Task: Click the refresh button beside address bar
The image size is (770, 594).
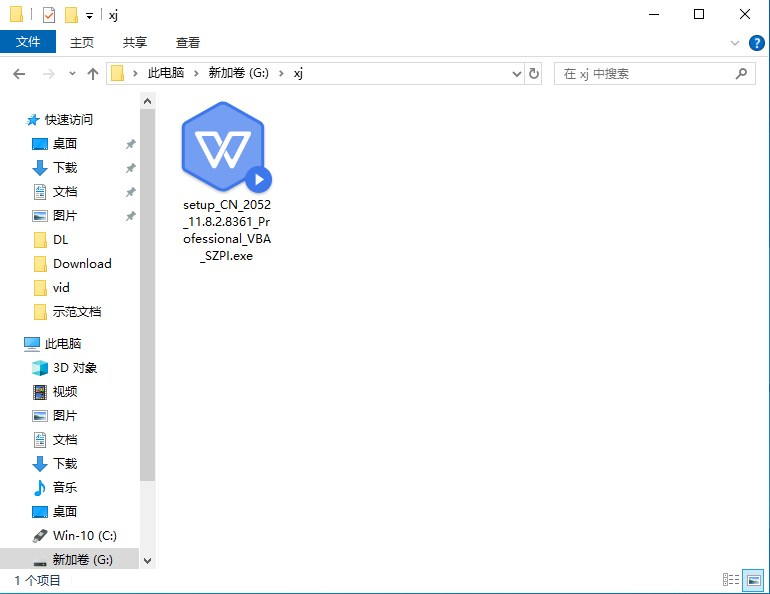Action: click(x=534, y=74)
